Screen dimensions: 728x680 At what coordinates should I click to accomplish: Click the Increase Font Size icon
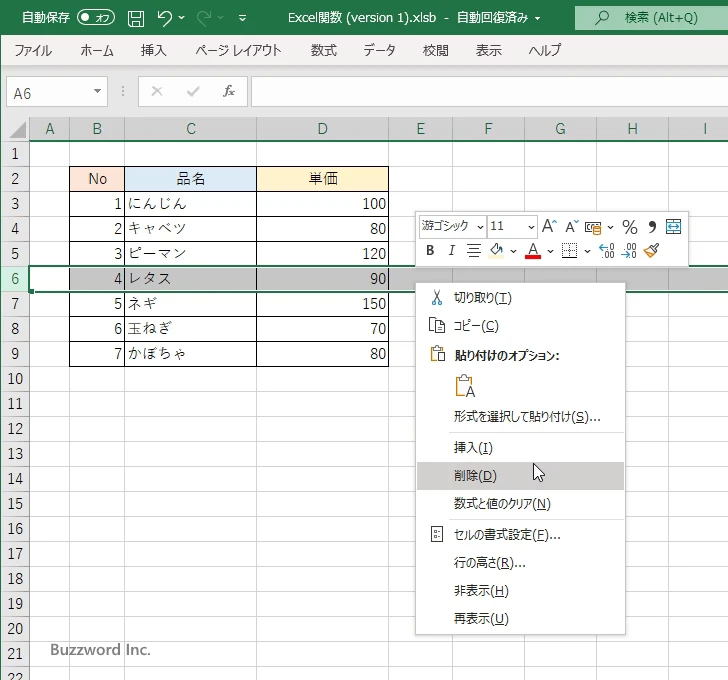[x=549, y=226]
